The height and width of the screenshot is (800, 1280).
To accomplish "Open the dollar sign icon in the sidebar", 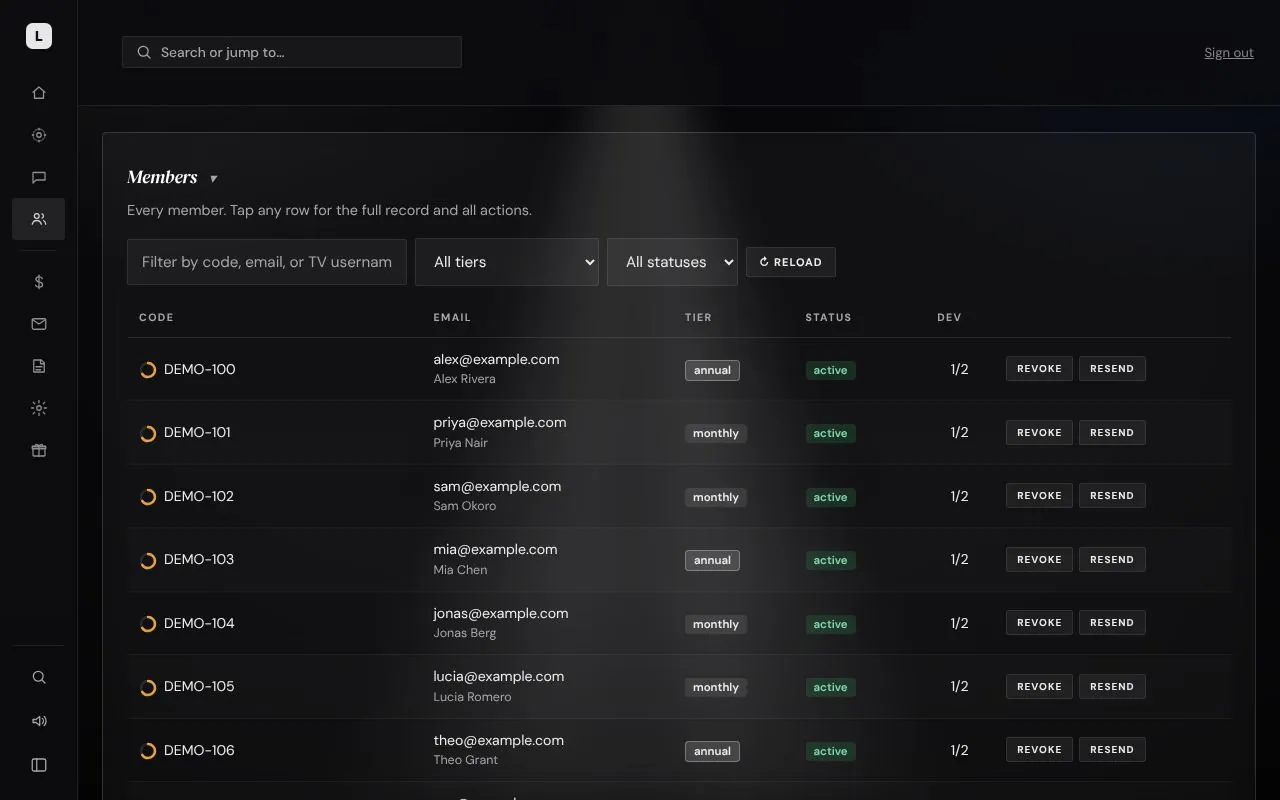I will tap(39, 282).
